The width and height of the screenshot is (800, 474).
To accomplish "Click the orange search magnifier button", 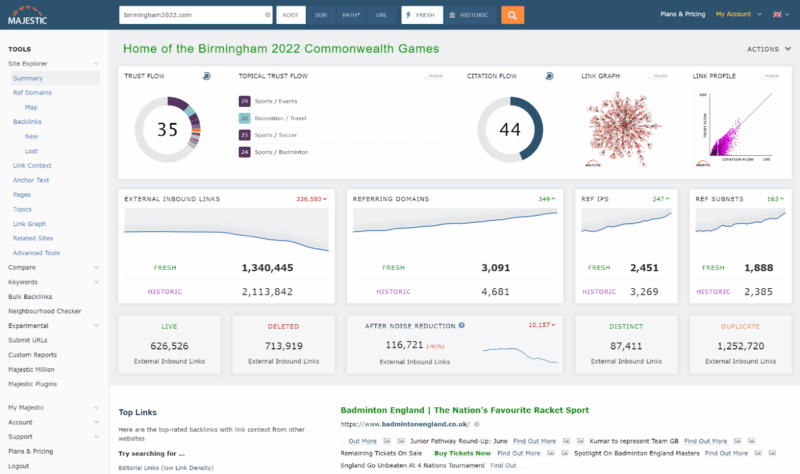I will tap(511, 15).
